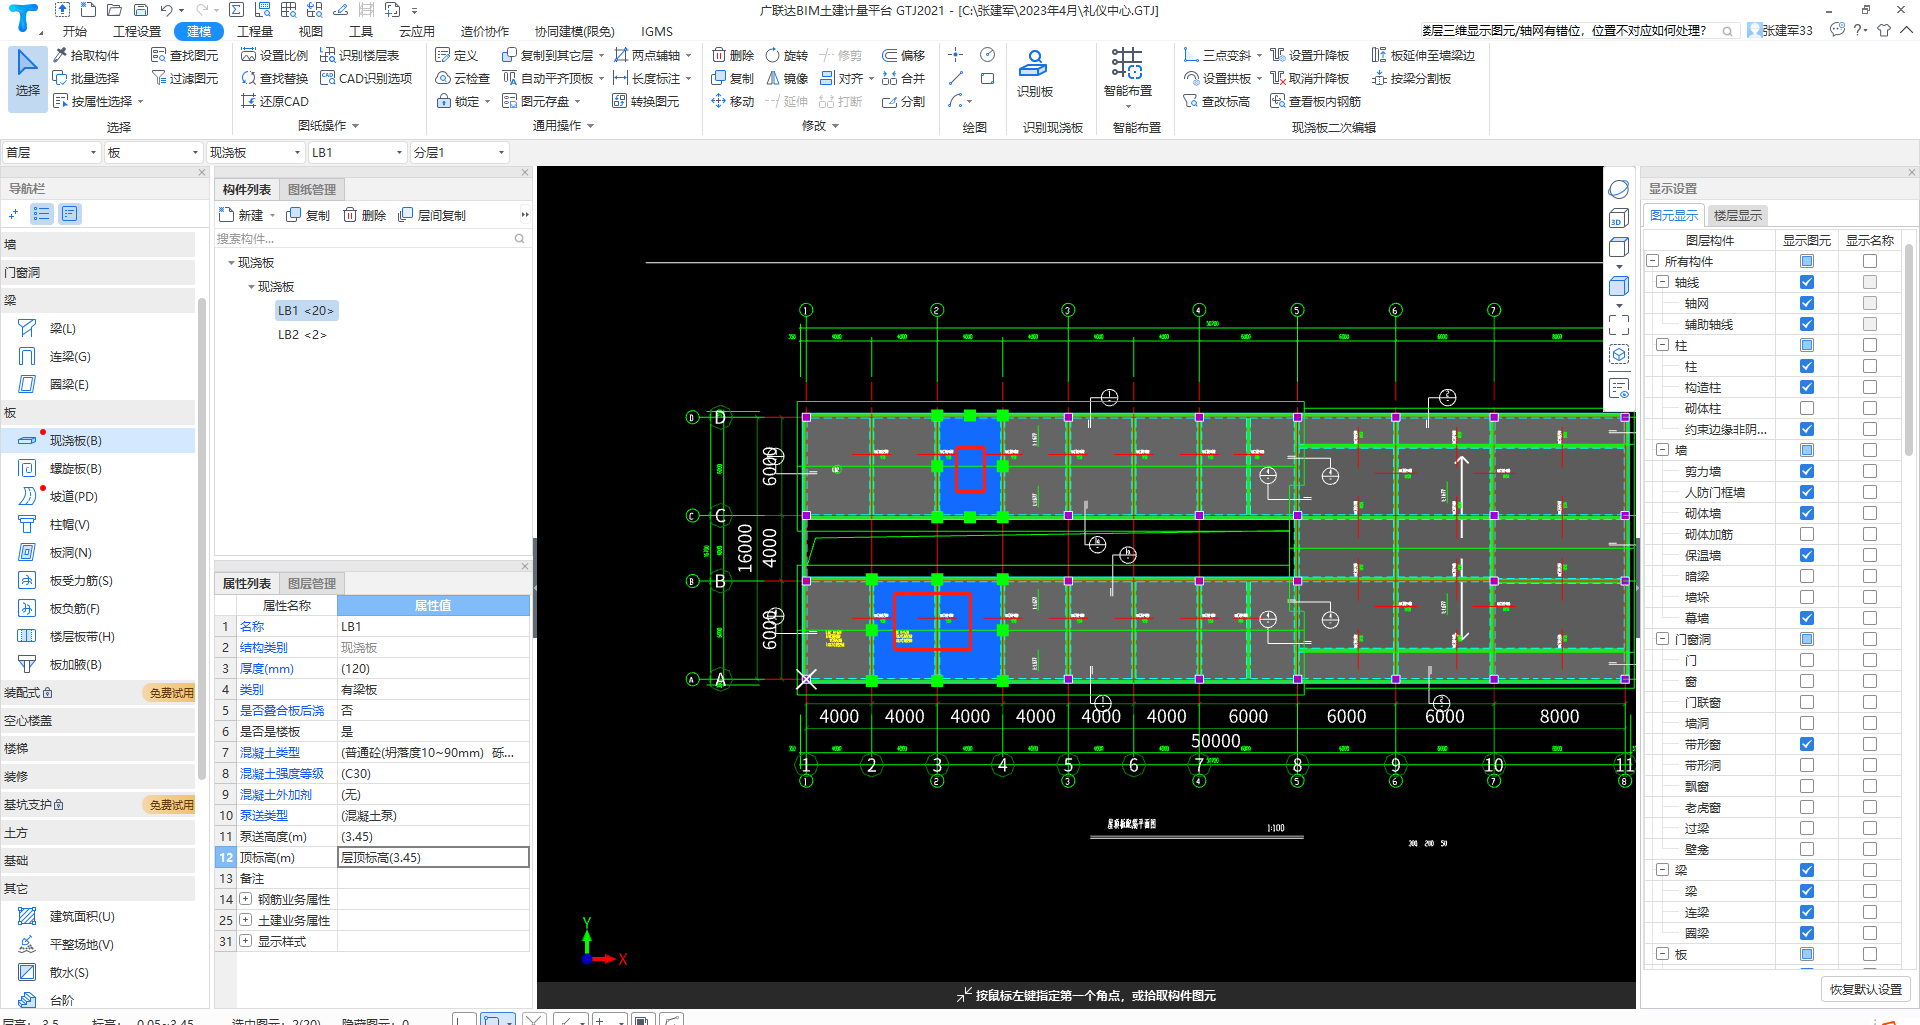Click the 智能布置 tool
The height and width of the screenshot is (1025, 1920).
click(x=1127, y=73)
